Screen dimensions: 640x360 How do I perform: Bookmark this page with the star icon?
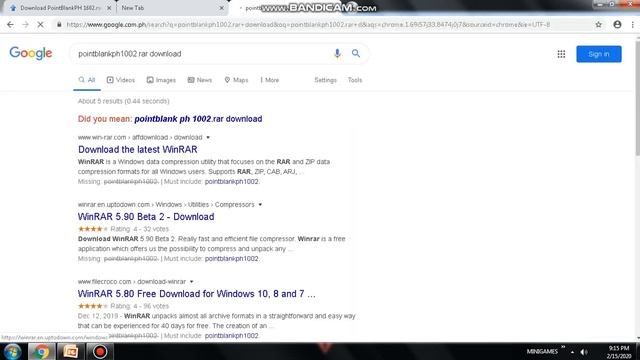[598, 24]
